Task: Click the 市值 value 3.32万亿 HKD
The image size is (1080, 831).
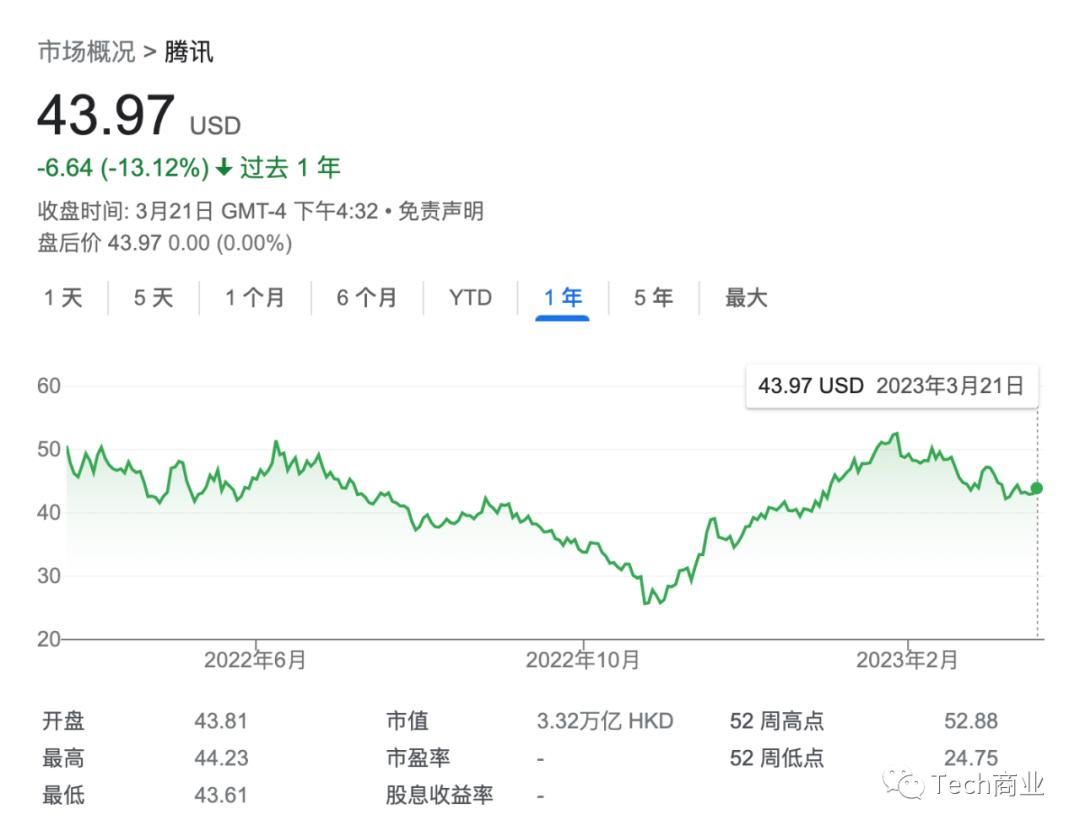Action: click(605, 721)
